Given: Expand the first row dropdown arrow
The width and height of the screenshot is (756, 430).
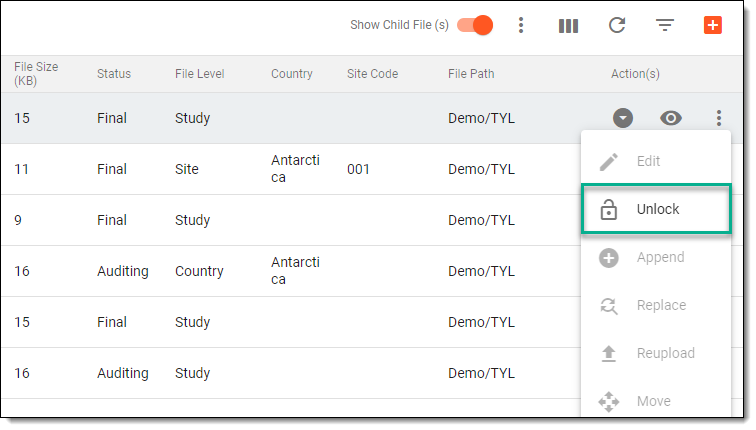Looking at the screenshot, I should pos(623,118).
